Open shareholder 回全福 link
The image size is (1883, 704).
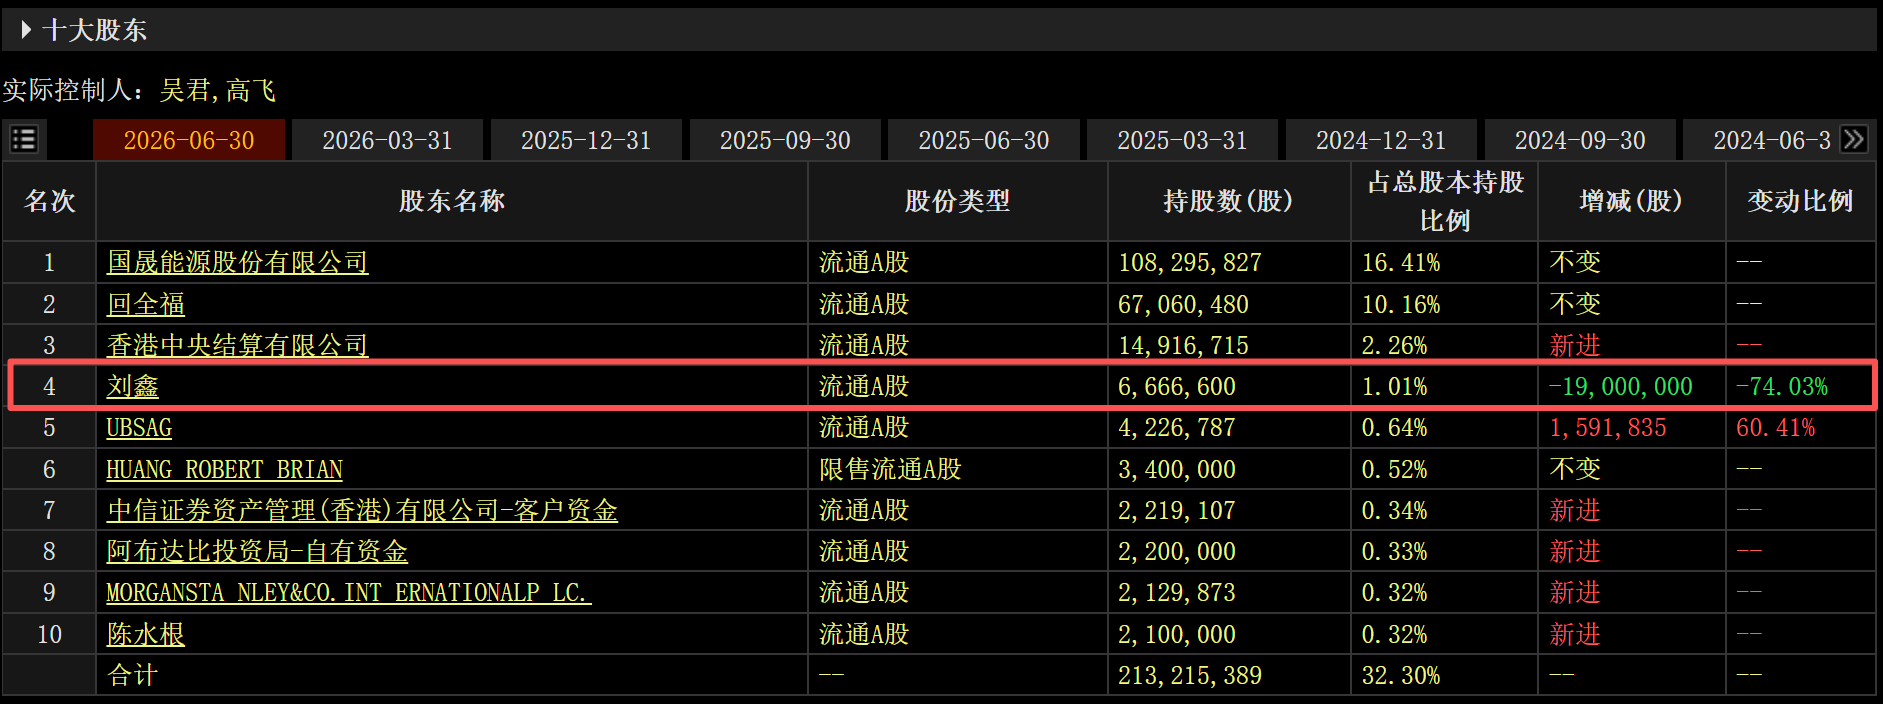point(146,304)
